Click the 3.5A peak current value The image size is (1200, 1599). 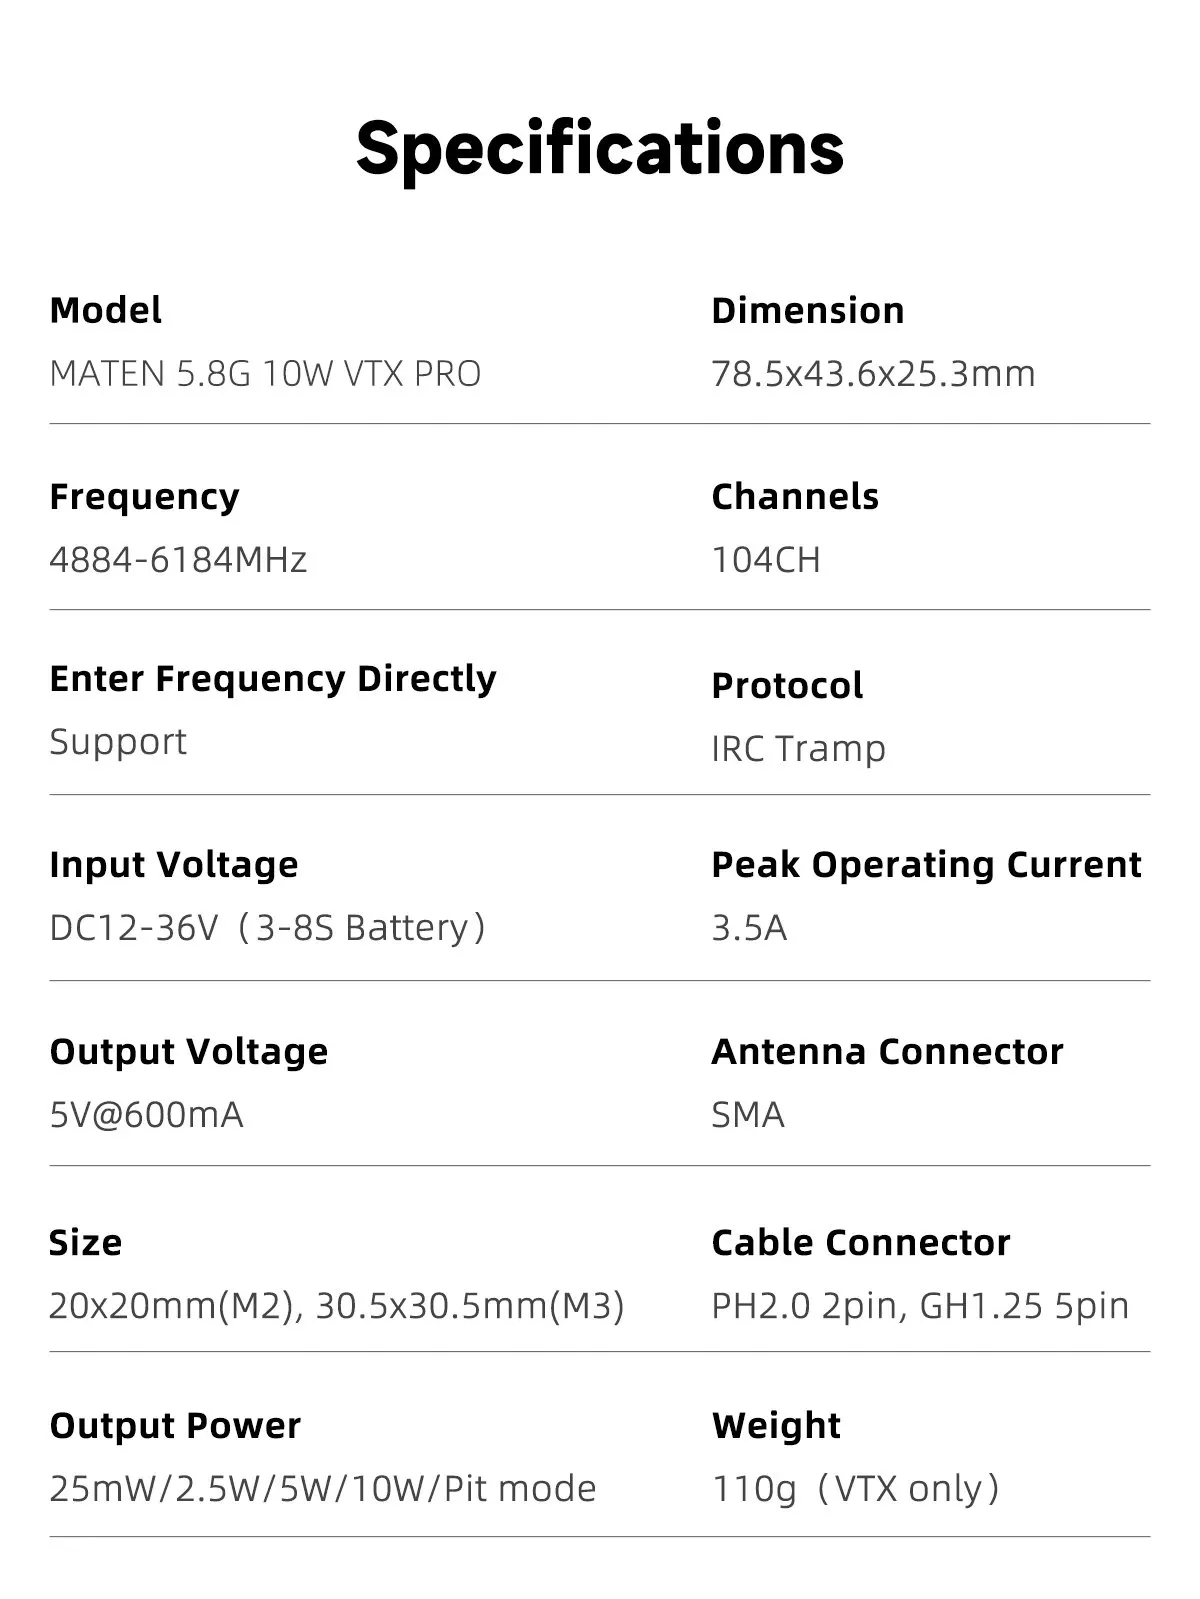pyautogui.click(x=749, y=928)
